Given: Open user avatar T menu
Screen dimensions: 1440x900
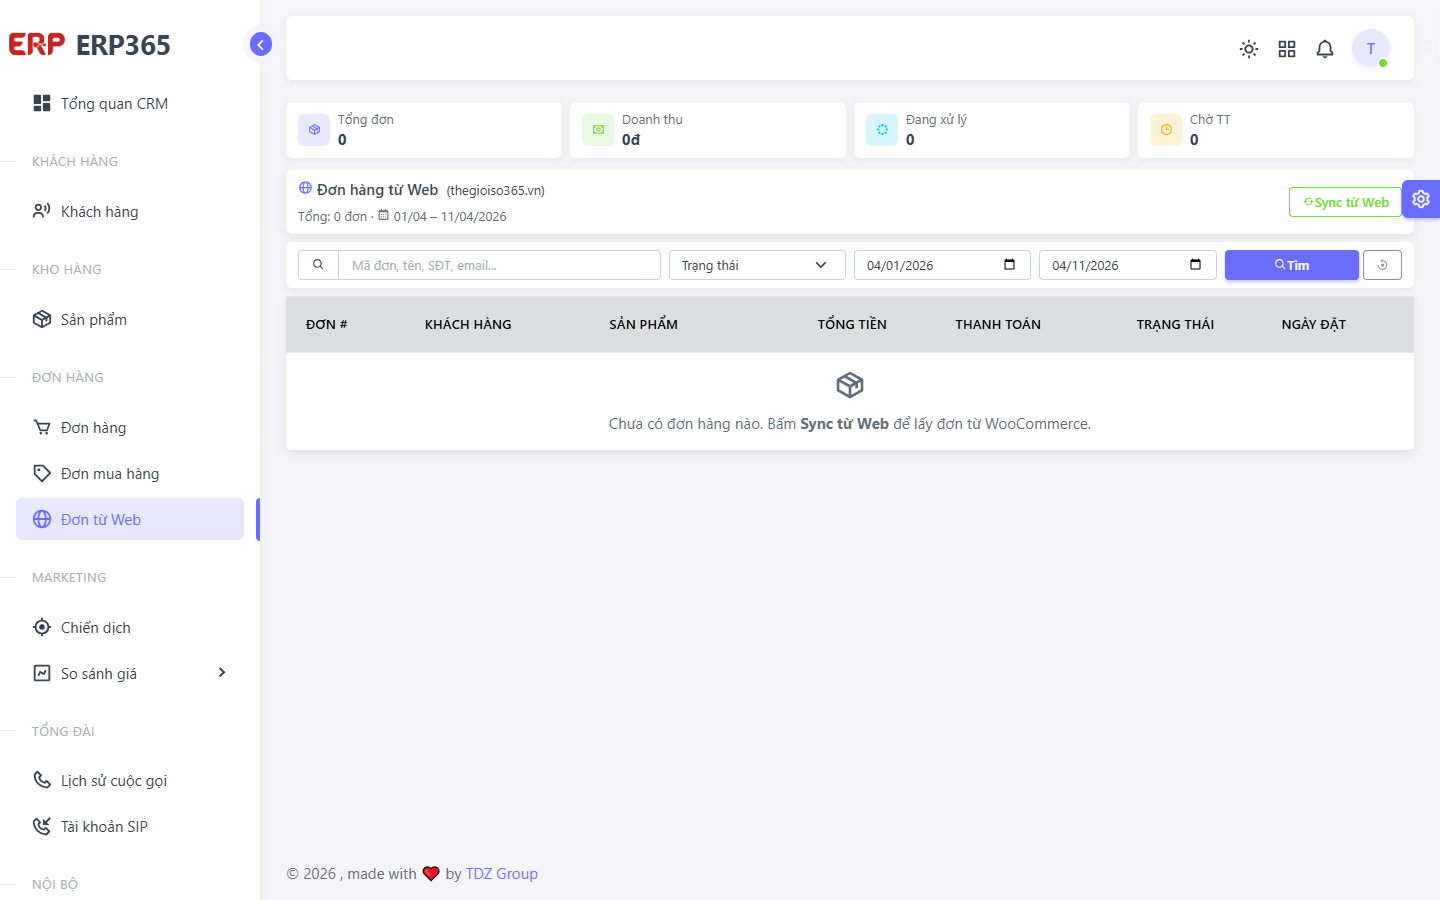Looking at the screenshot, I should point(1371,48).
